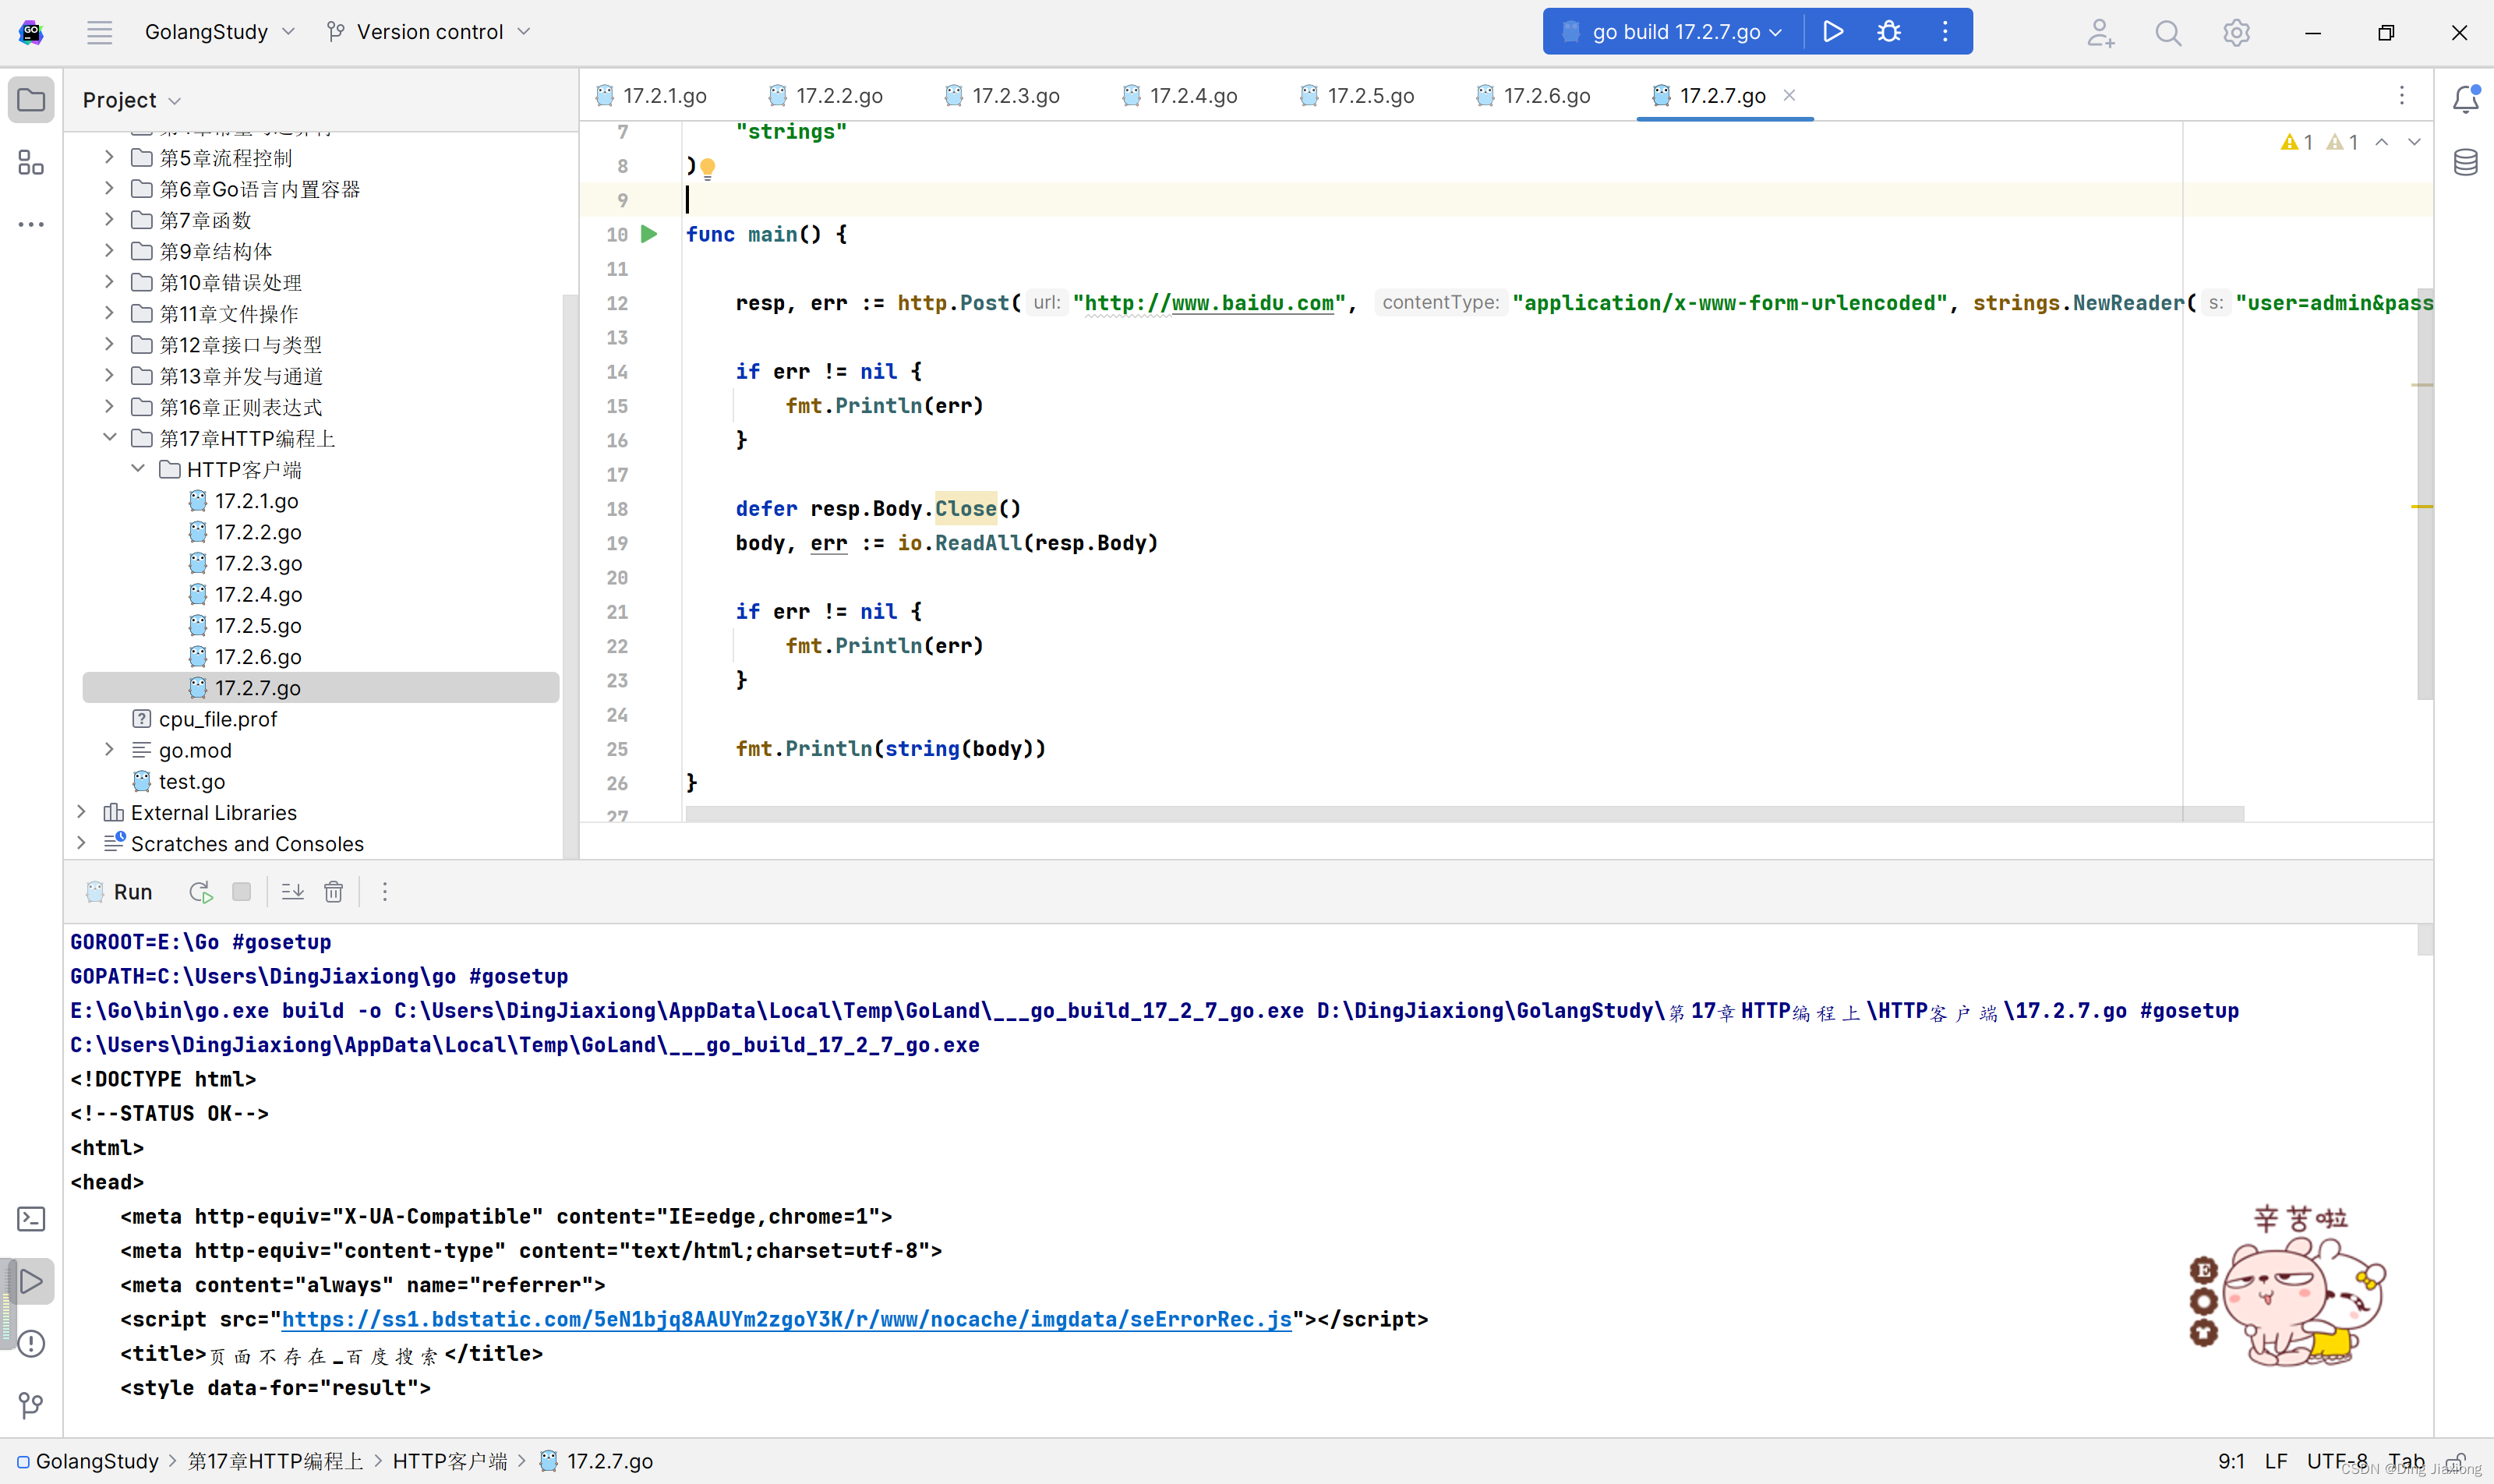Start debugging with the bug icon

1888,32
